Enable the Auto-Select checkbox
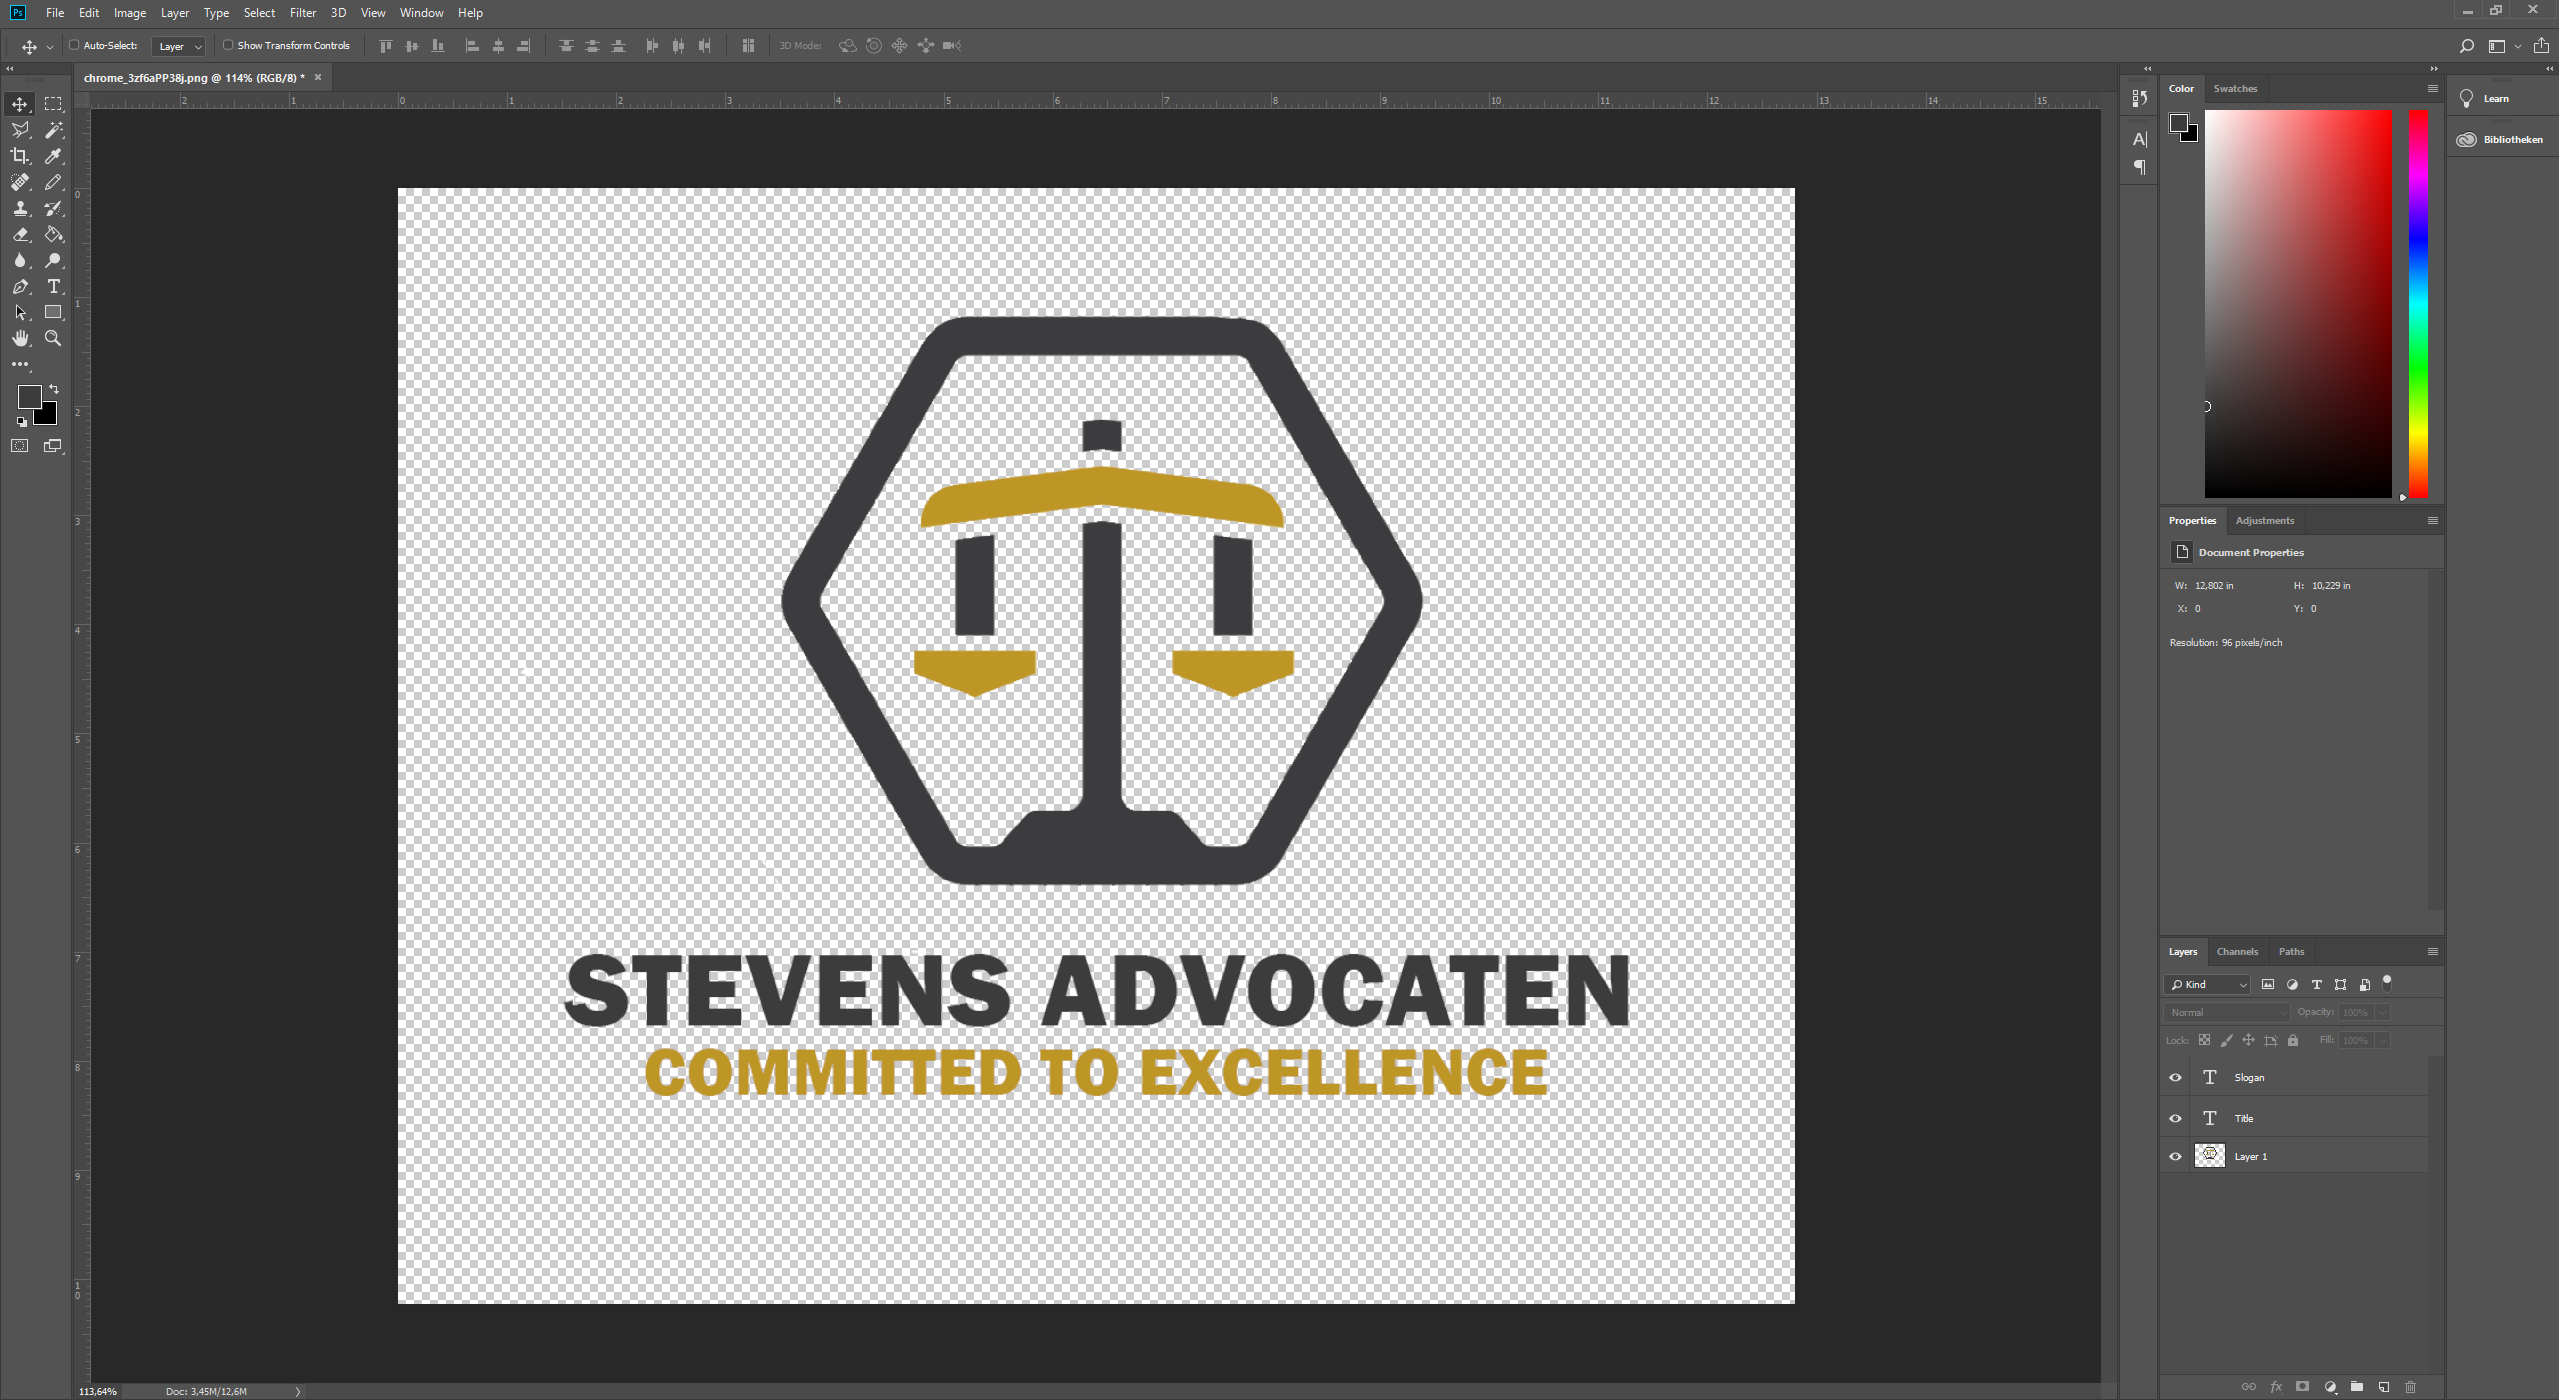2559x1400 pixels. (x=74, y=45)
